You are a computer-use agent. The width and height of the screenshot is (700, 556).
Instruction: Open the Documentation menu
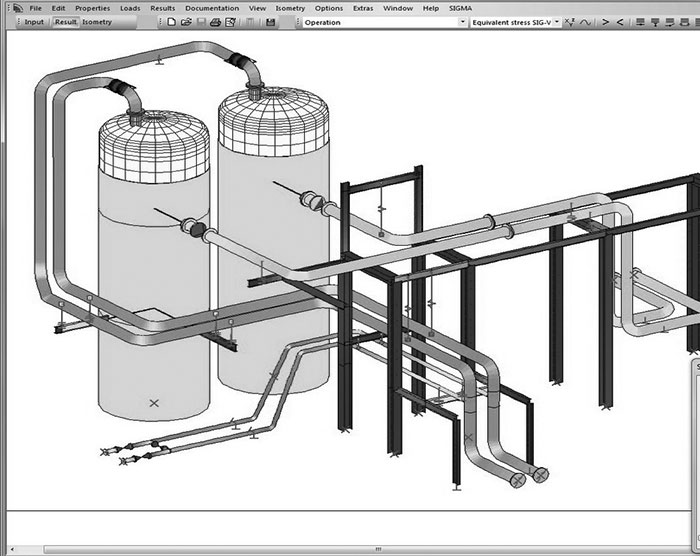pyautogui.click(x=212, y=8)
